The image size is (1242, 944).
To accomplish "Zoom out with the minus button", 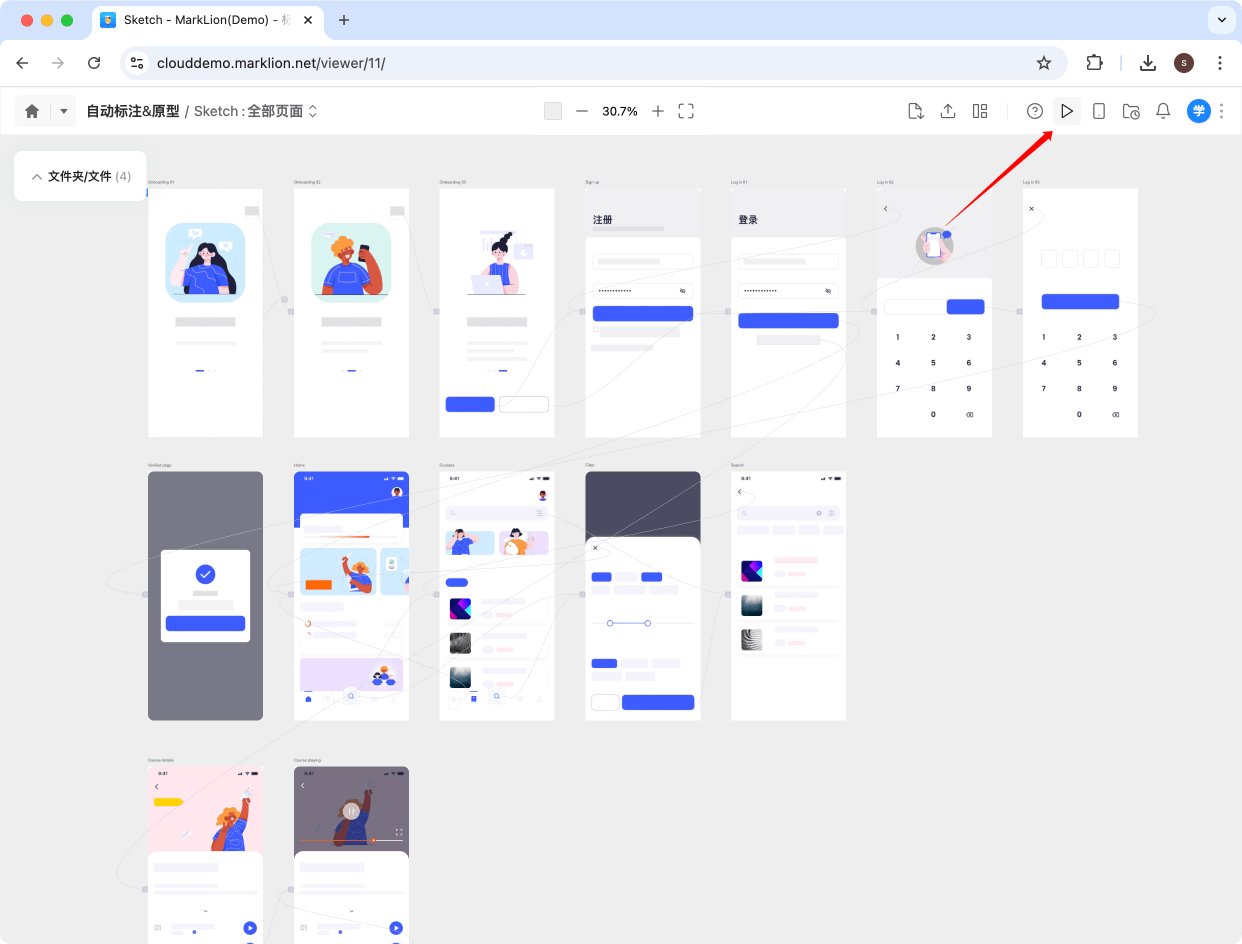I will (x=582, y=111).
